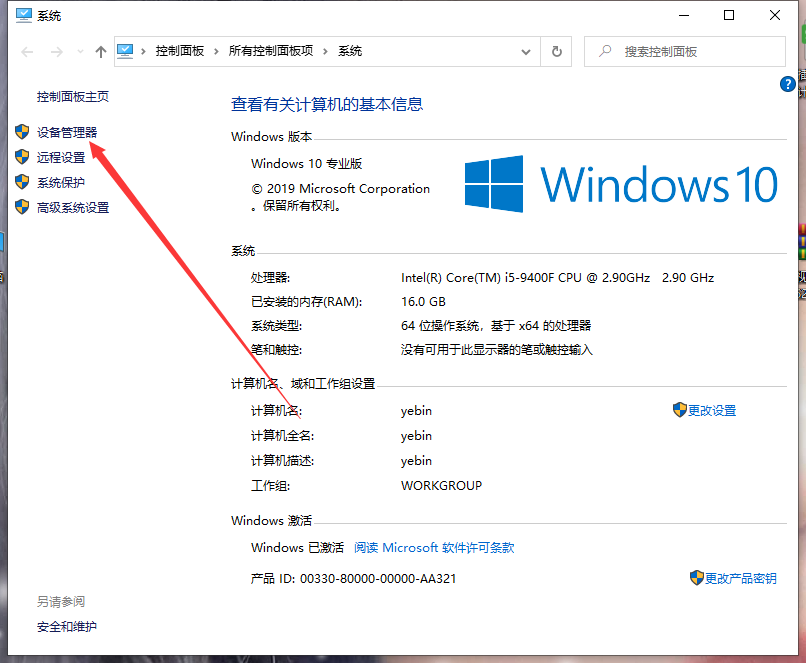
Task: Click the 另请参阅 heading text
Action: pyautogui.click(x=61, y=601)
